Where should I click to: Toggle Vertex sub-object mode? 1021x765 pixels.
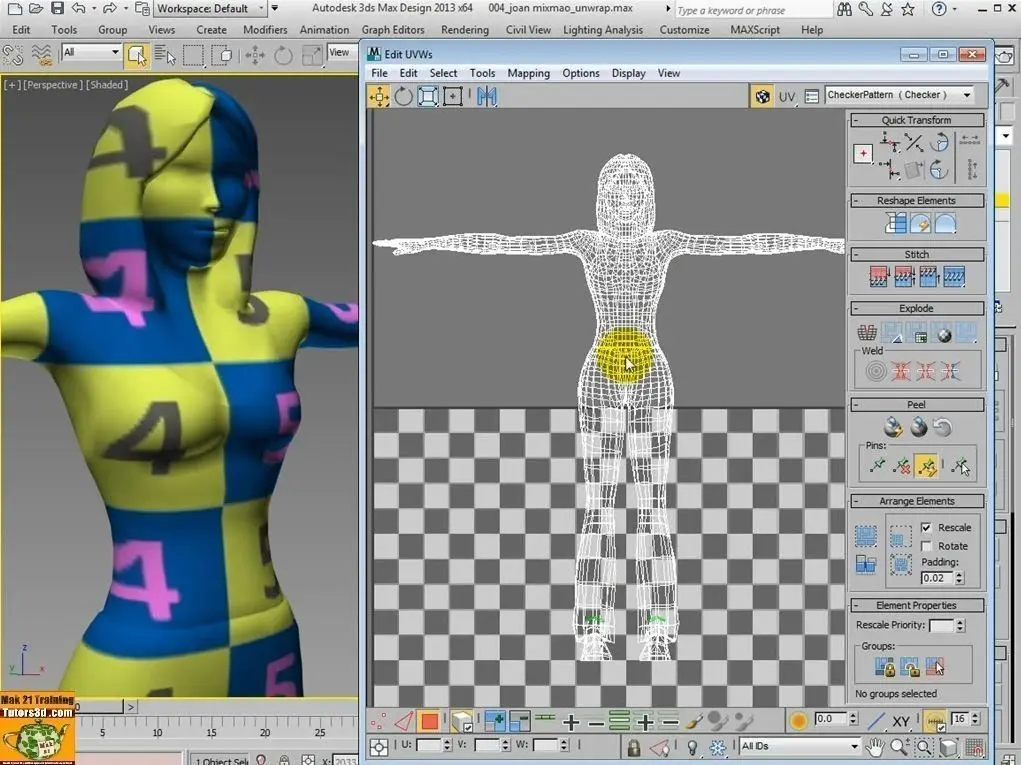click(x=378, y=721)
